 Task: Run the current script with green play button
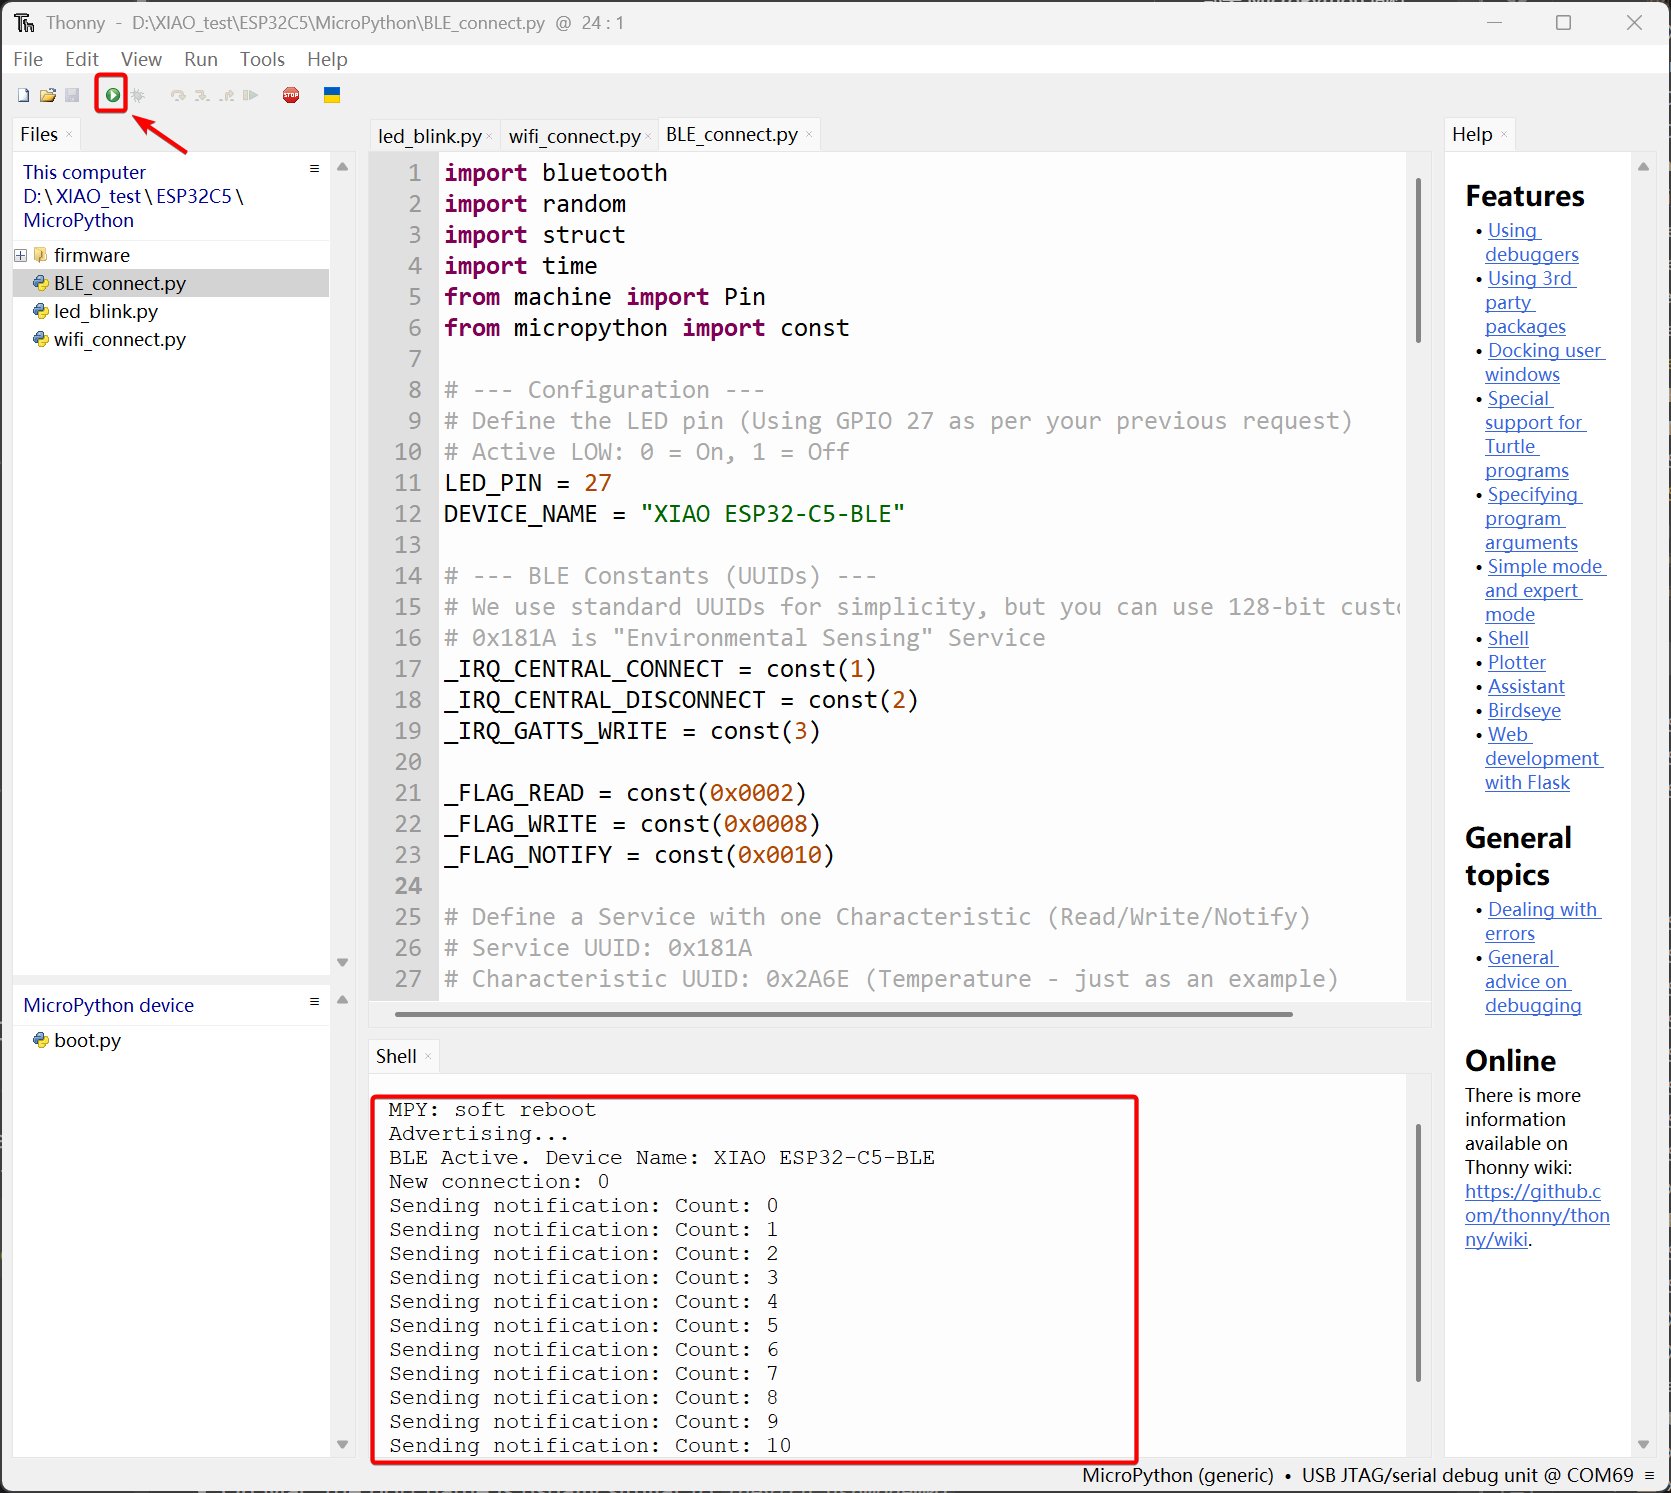tap(112, 95)
